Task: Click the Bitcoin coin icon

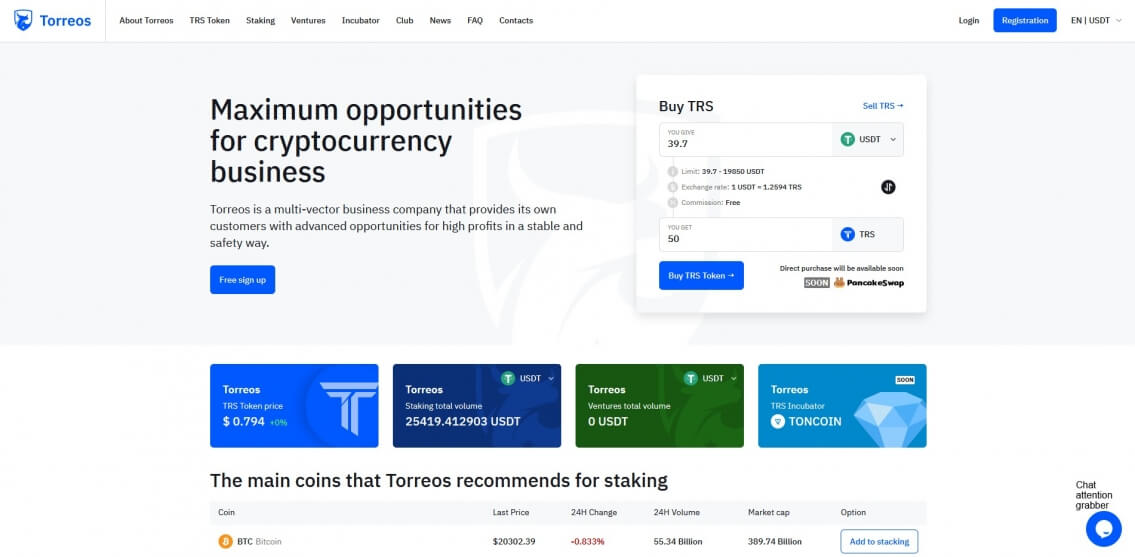Action: [x=225, y=541]
